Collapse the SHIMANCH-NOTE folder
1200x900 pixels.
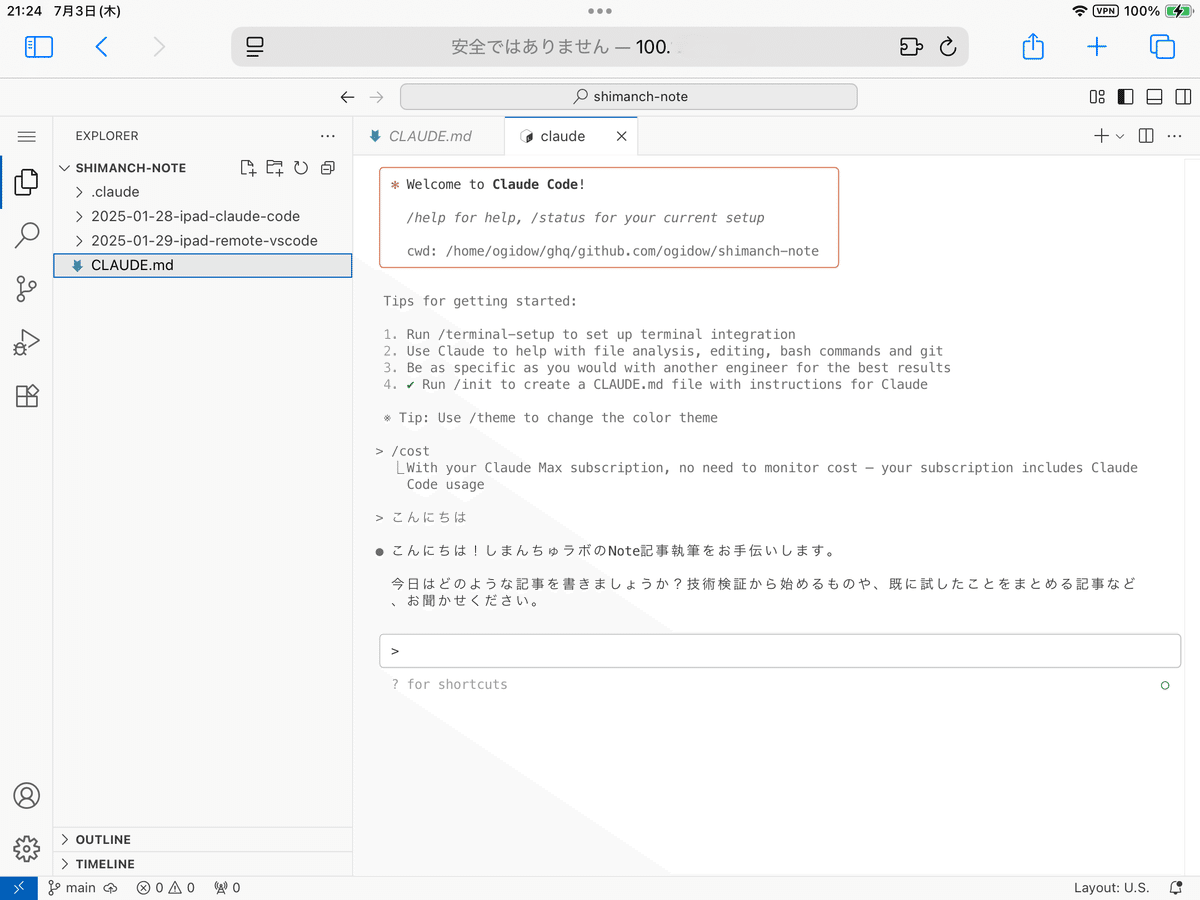[x=65, y=167]
